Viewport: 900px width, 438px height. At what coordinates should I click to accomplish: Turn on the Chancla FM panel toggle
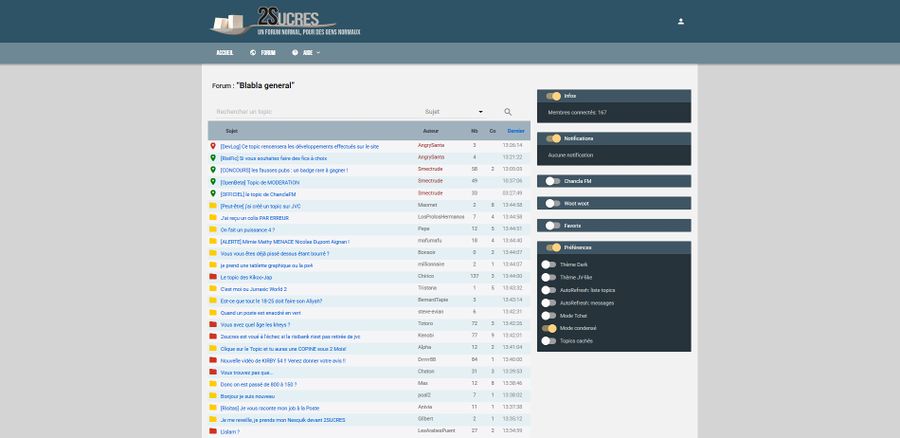(553, 180)
